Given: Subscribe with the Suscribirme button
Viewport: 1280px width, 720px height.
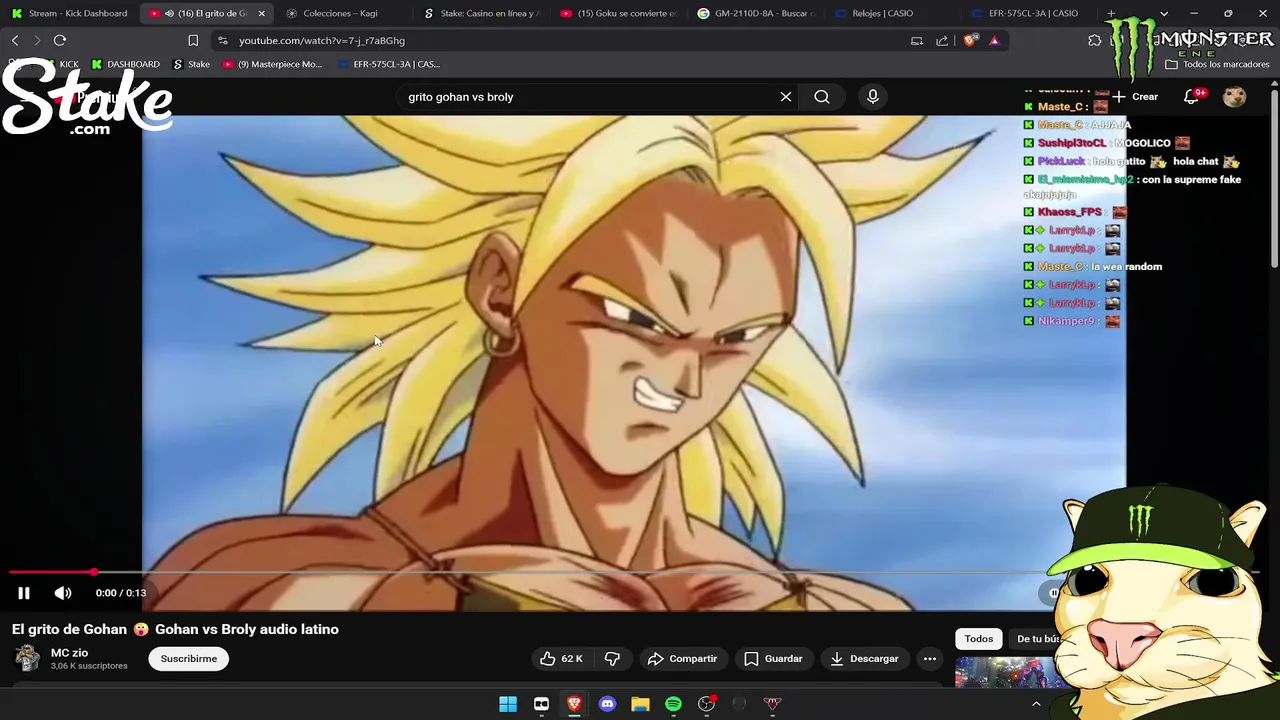Looking at the screenshot, I should coord(189,659).
